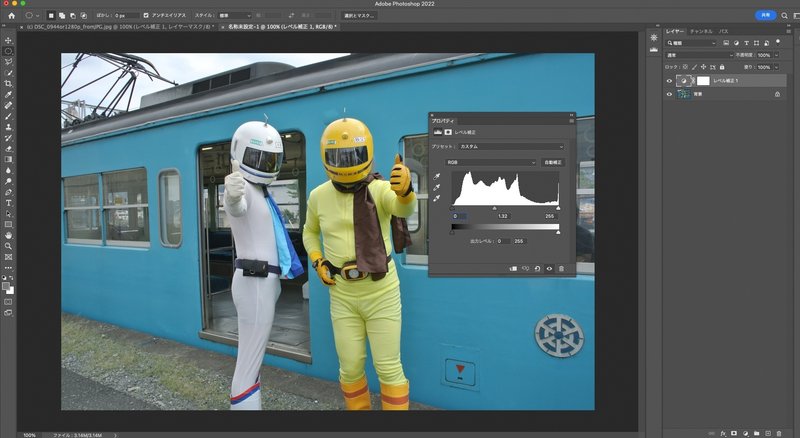Open the layer blend mode dropdown
The image size is (800, 438).
pos(699,55)
